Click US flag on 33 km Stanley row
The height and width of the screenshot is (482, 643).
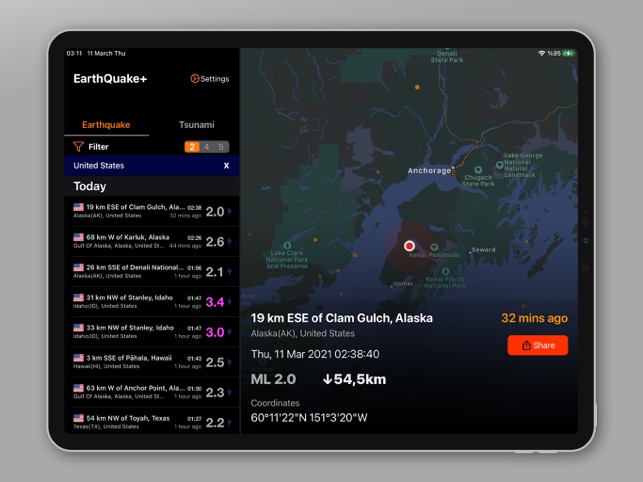[x=78, y=328]
